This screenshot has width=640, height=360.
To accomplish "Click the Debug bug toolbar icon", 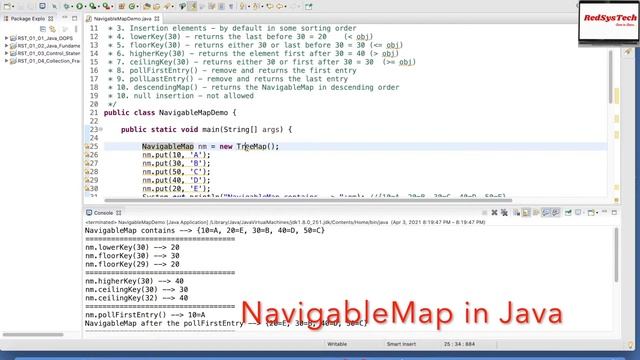I will coord(66,6).
